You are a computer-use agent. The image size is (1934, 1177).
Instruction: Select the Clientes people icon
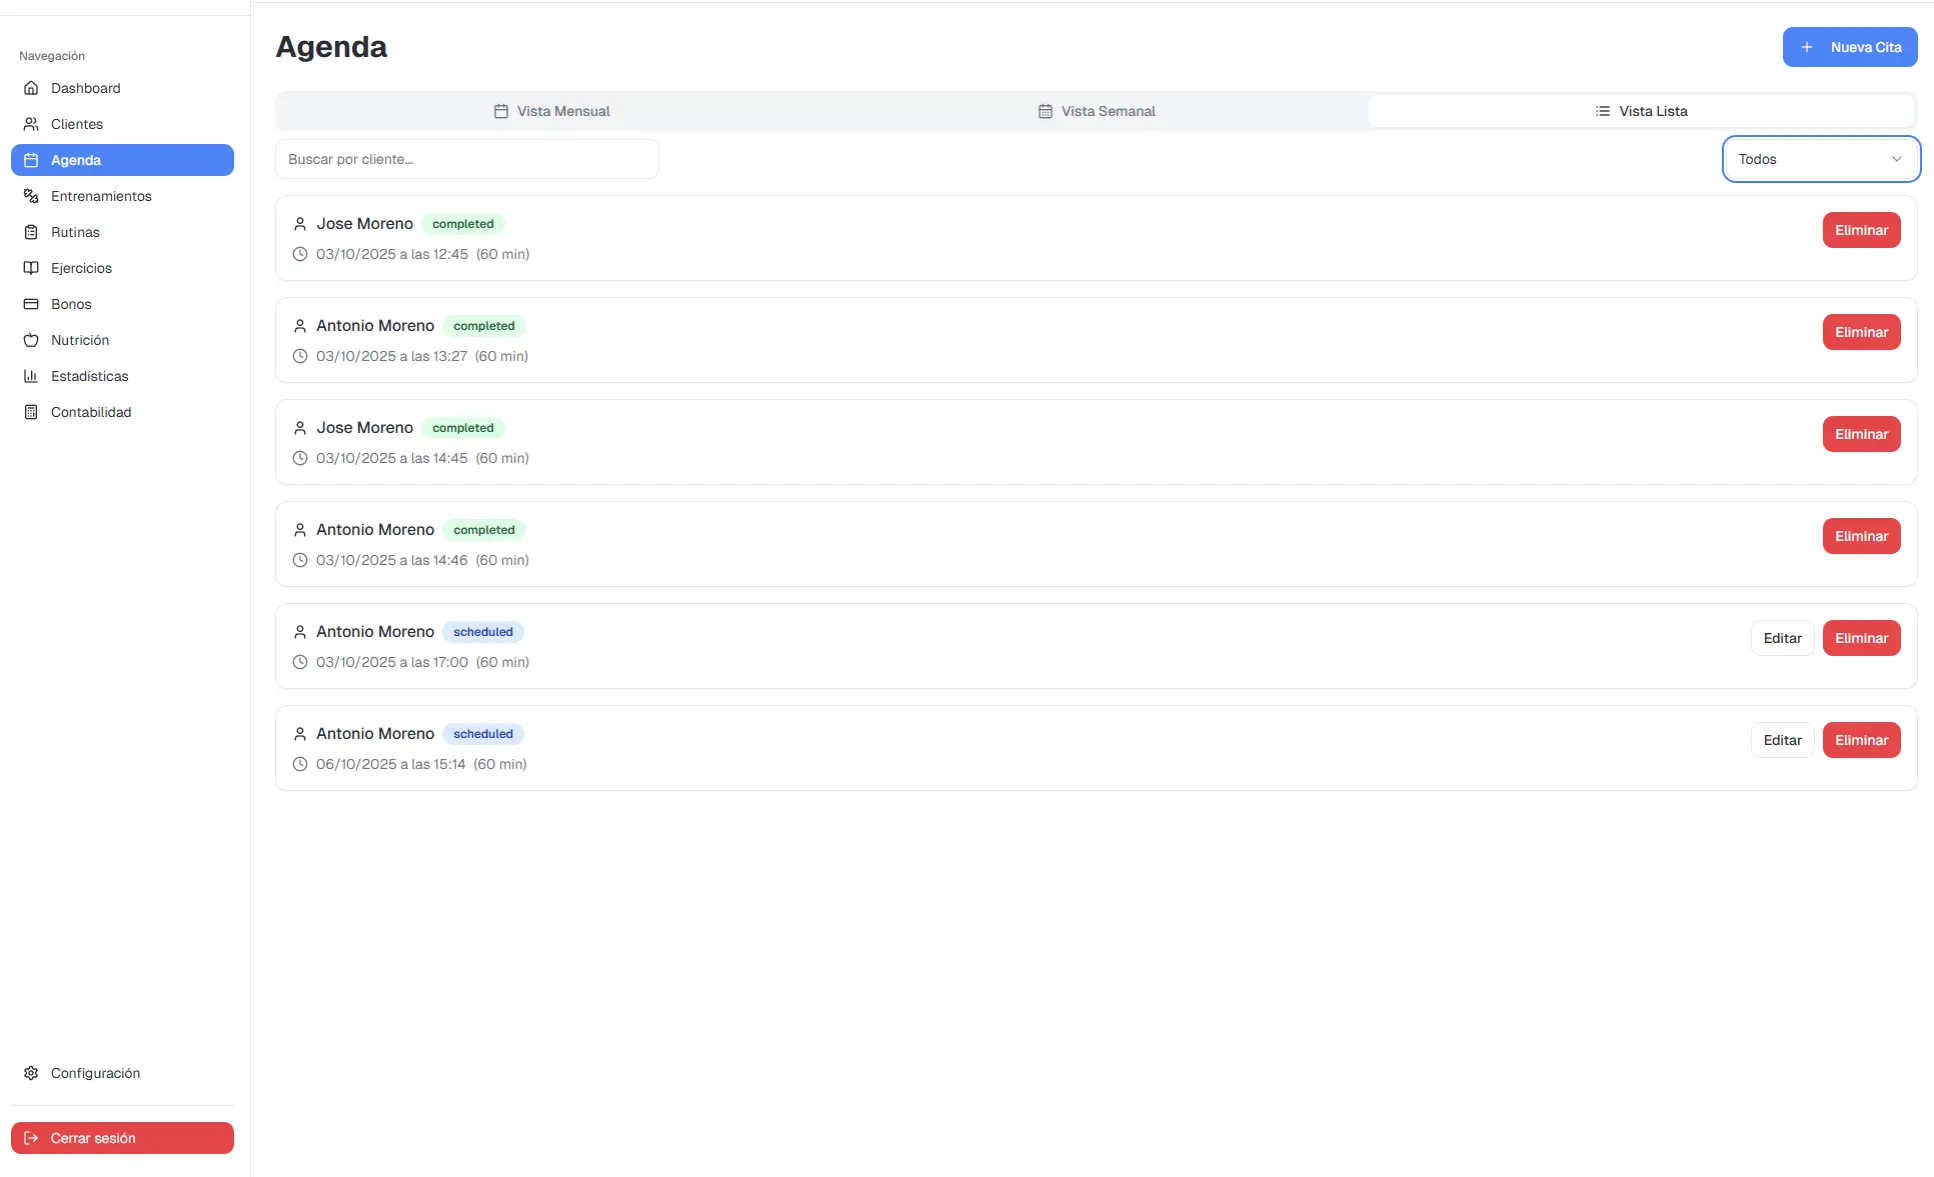pos(31,124)
